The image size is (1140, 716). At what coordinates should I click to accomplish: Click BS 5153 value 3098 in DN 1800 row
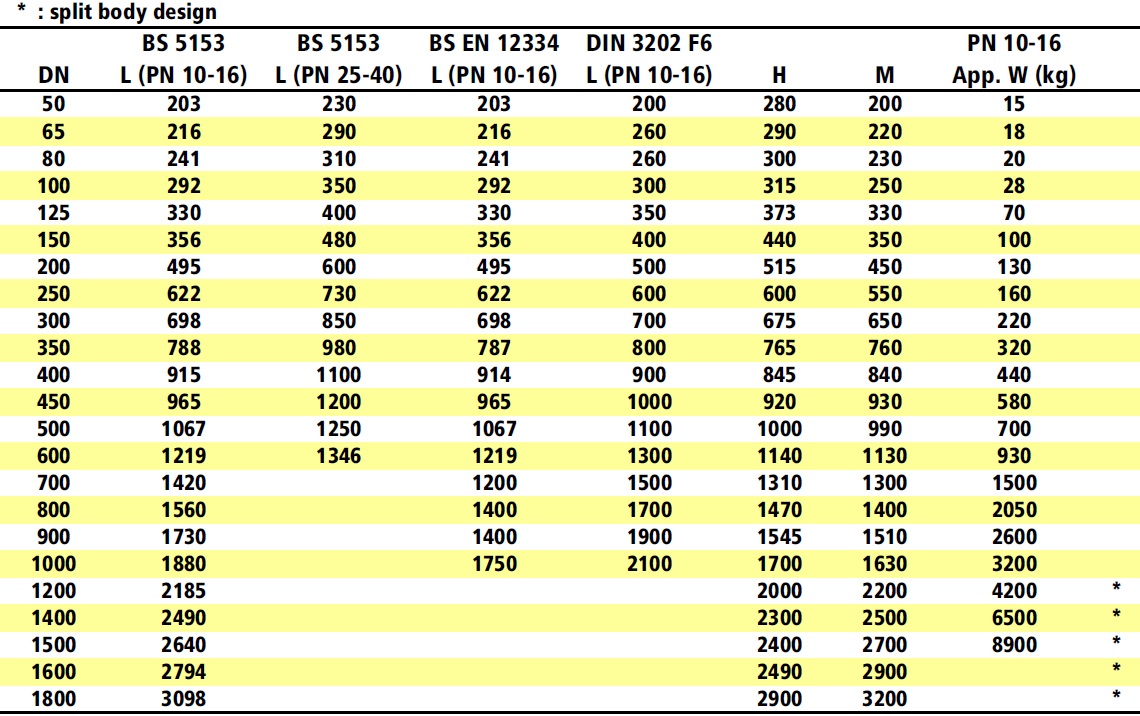(183, 699)
